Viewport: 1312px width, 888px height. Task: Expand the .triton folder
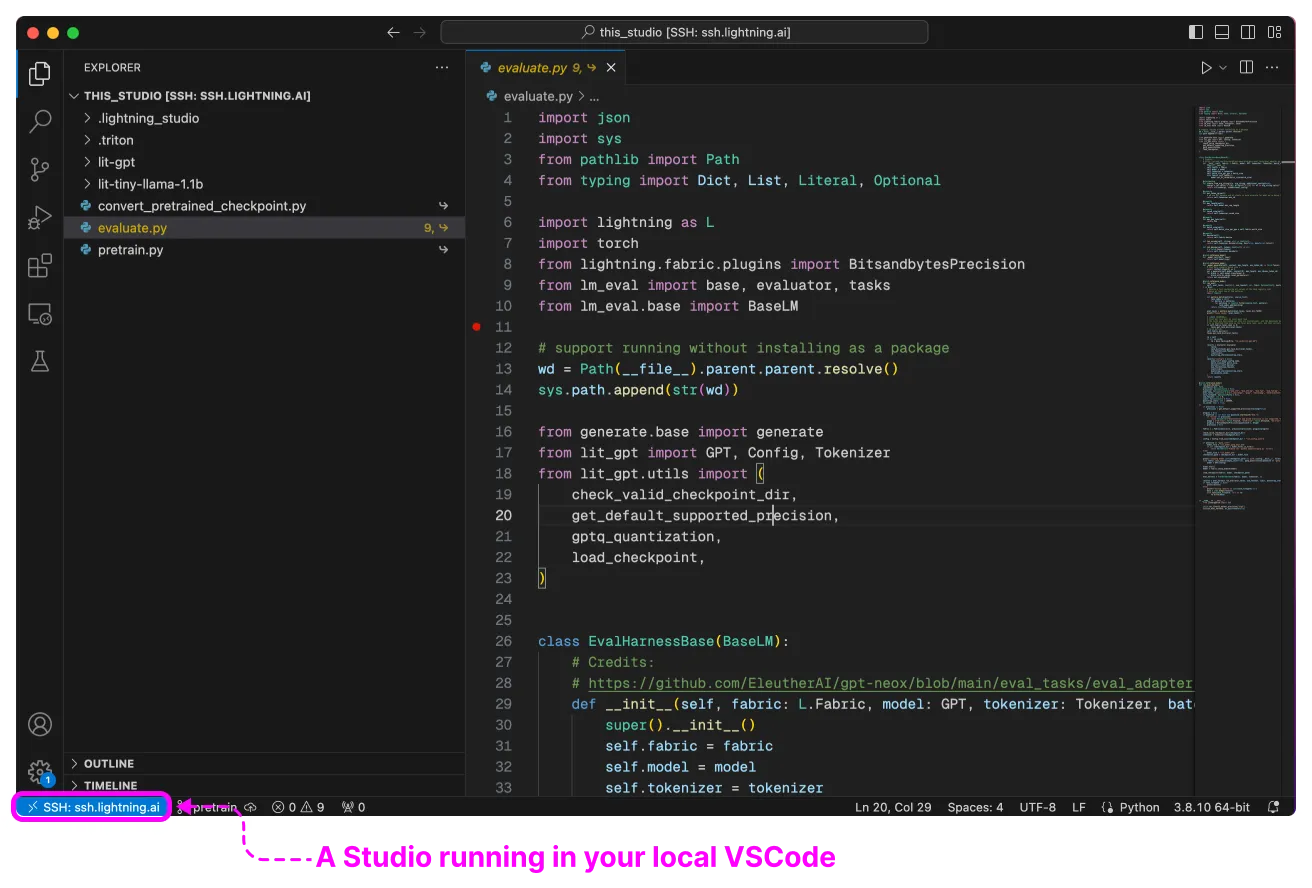click(x=265, y=140)
